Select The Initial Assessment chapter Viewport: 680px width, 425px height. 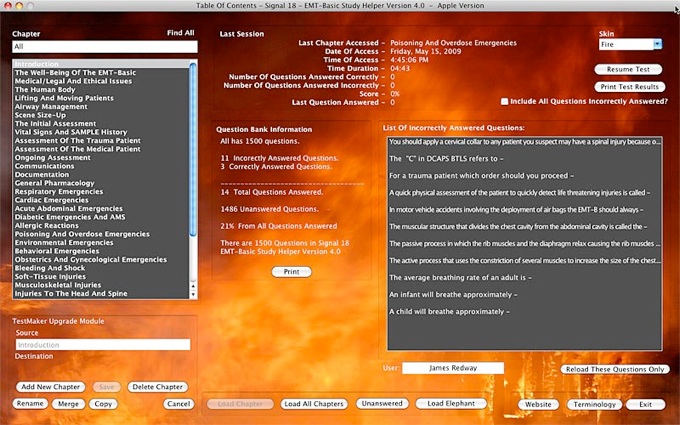101,124
